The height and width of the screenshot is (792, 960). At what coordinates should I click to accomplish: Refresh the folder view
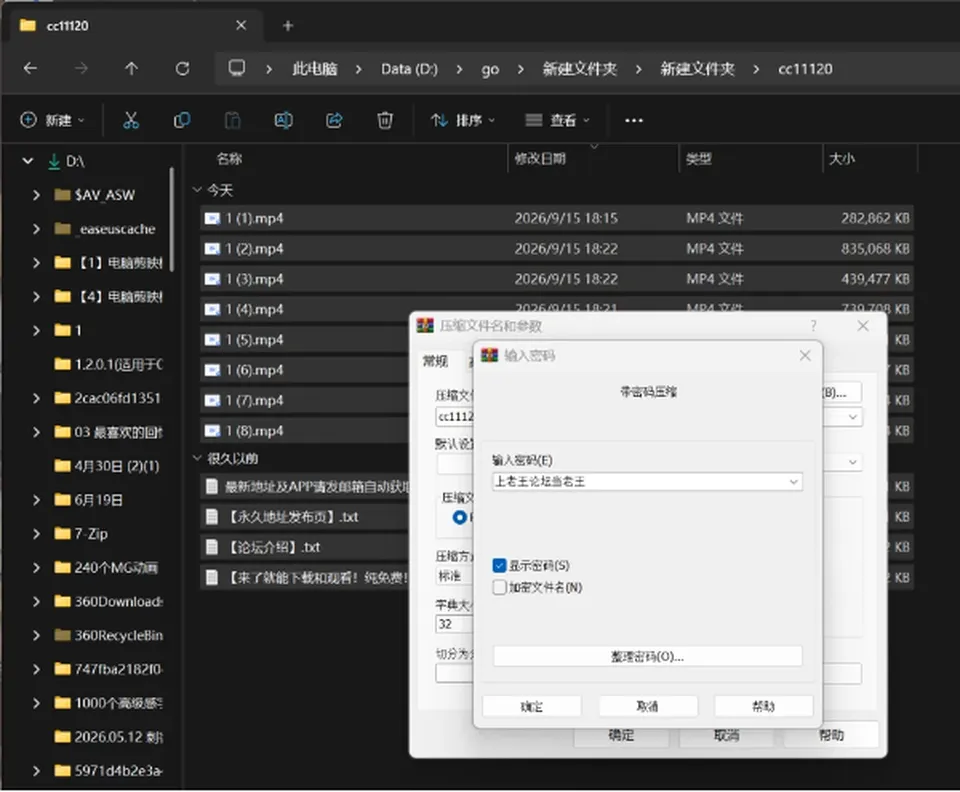pos(182,69)
